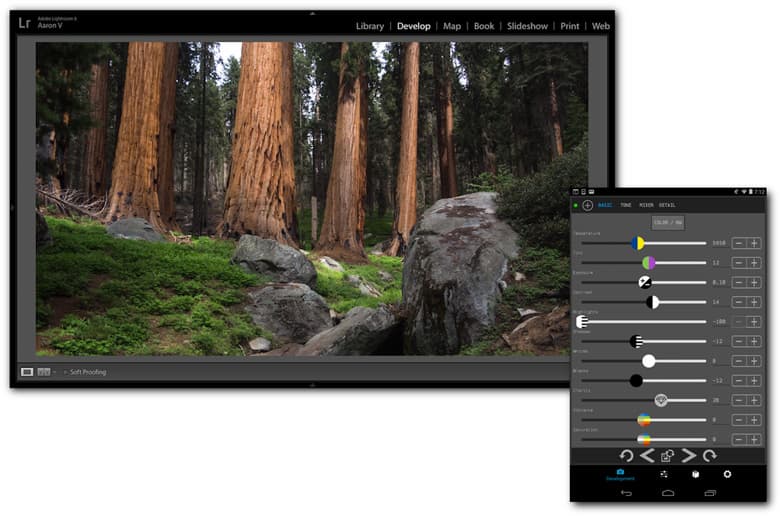This screenshot has height=516, width=780.
Task: Increase Clarity with the plus button
Action: click(x=754, y=400)
